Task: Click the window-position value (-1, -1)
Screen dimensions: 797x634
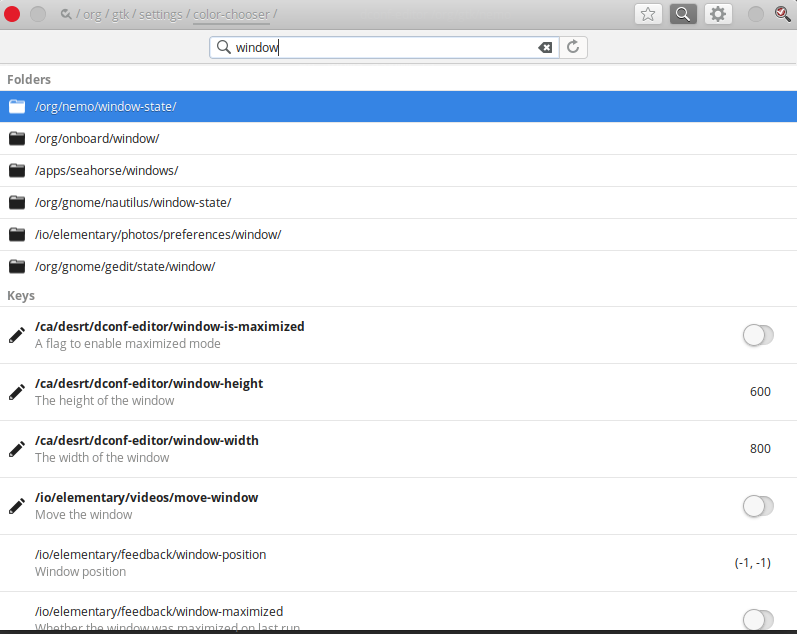Action: pyautogui.click(x=753, y=563)
